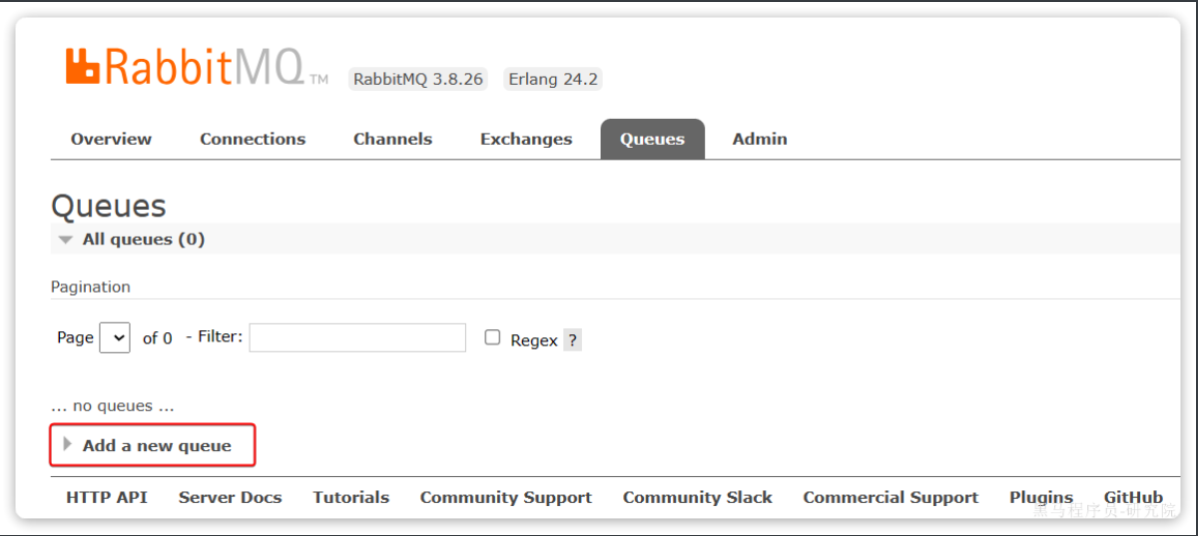The height and width of the screenshot is (536, 1198).
Task: Click the RabbitMQ logo
Action: [197, 67]
